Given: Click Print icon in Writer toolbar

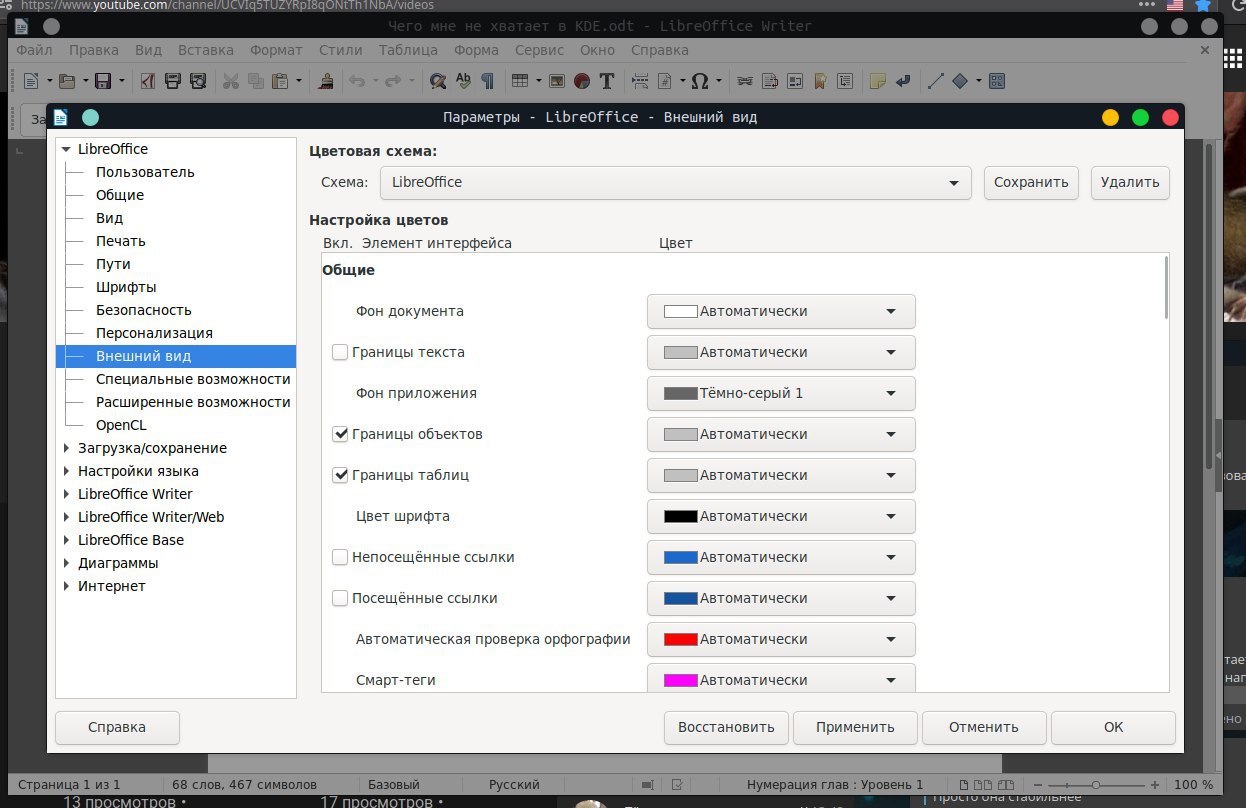Looking at the screenshot, I should [x=172, y=81].
